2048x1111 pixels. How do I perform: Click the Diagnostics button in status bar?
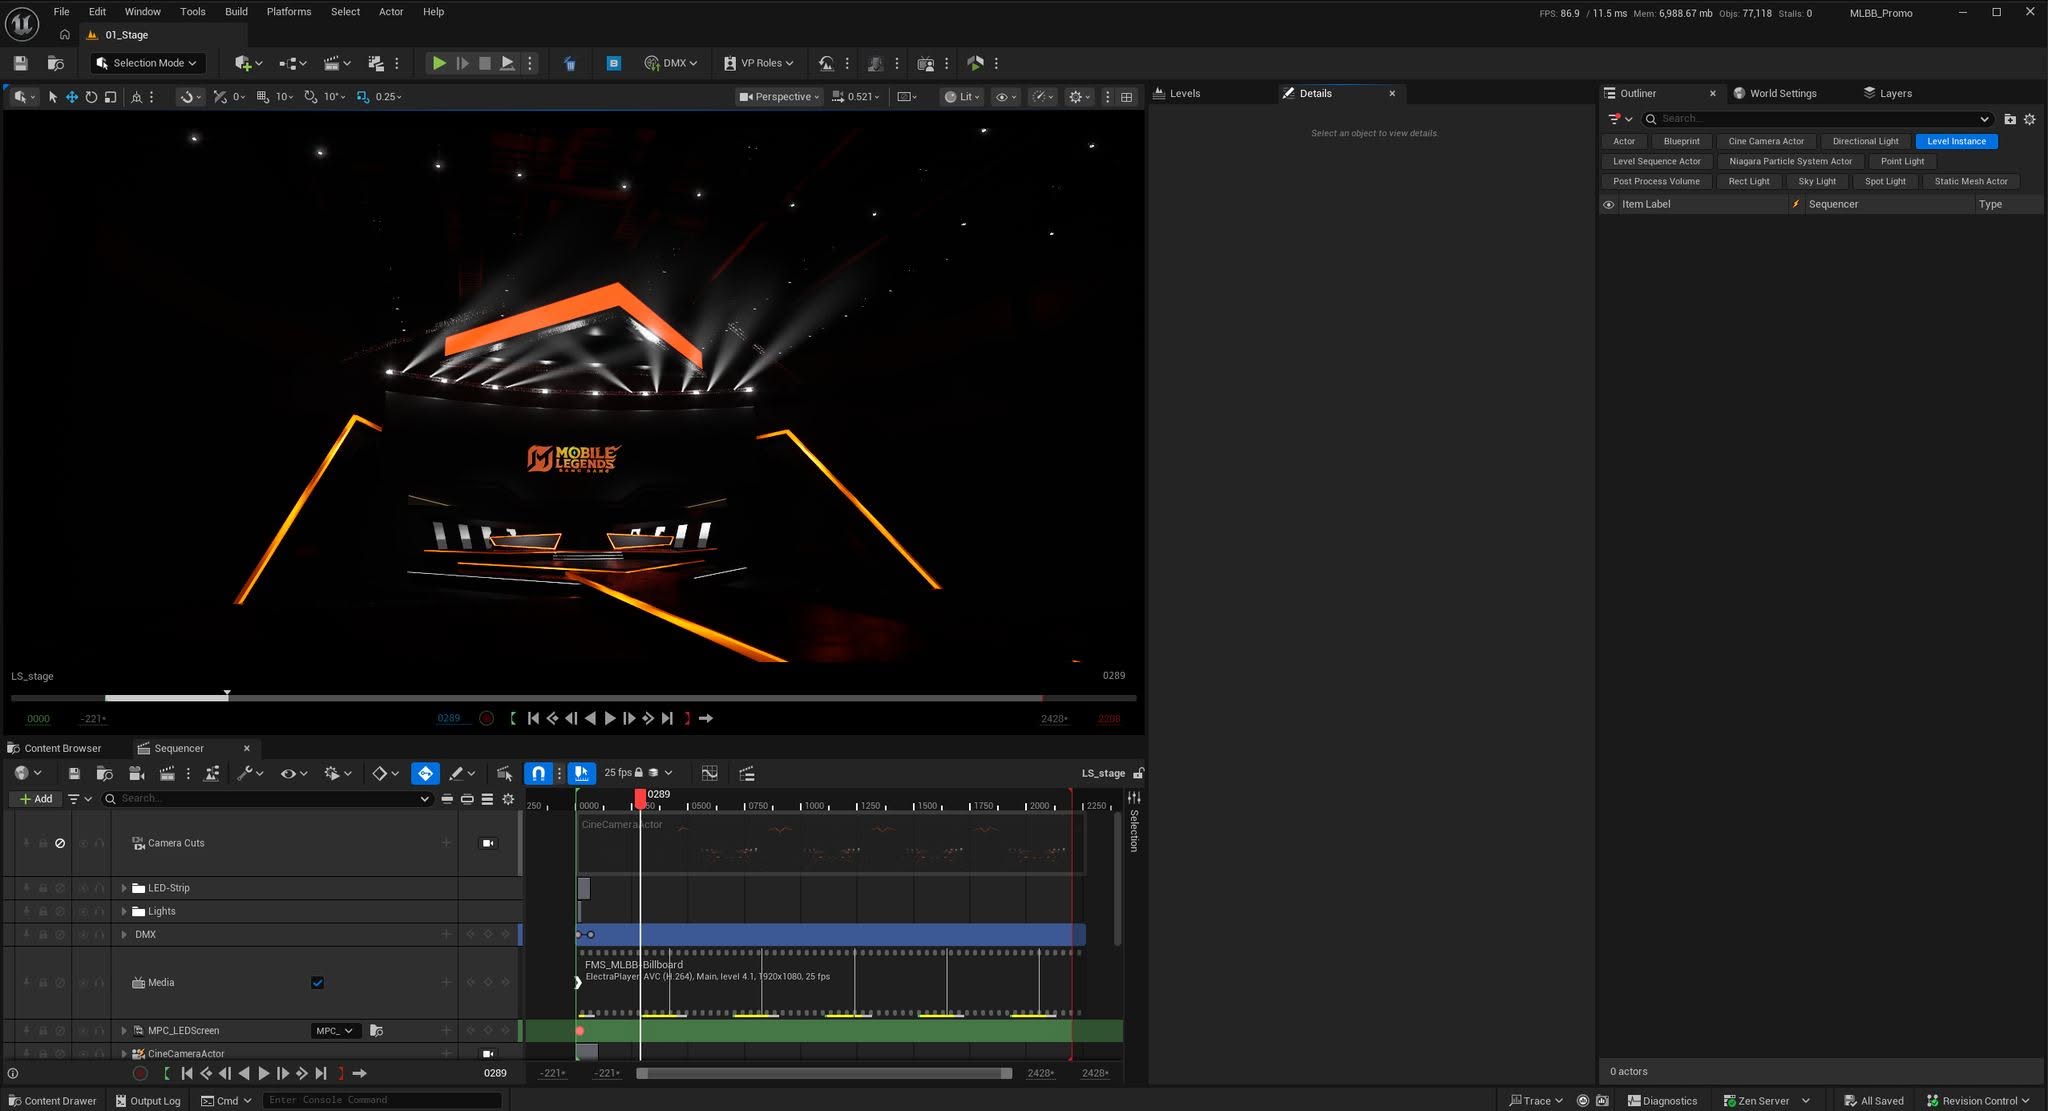pyautogui.click(x=1662, y=1101)
